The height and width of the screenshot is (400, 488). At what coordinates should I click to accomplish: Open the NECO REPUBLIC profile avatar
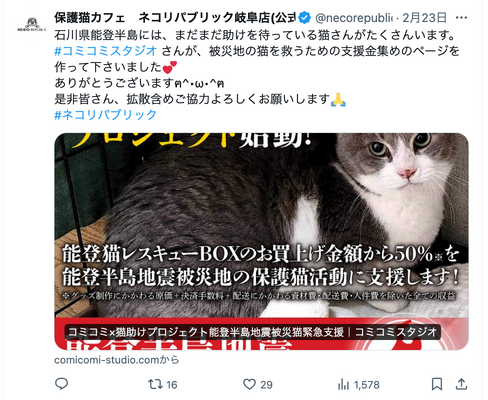32,25
